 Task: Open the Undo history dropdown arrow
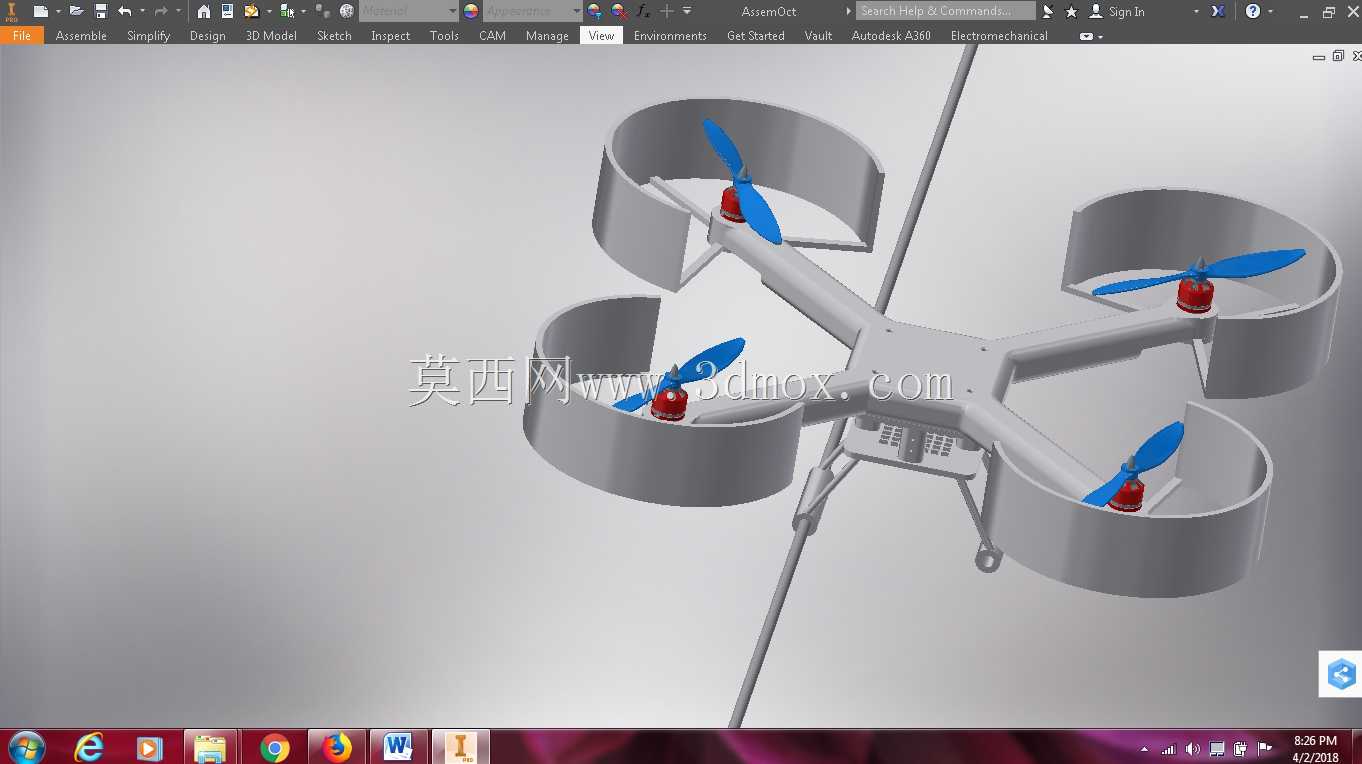click(x=142, y=11)
